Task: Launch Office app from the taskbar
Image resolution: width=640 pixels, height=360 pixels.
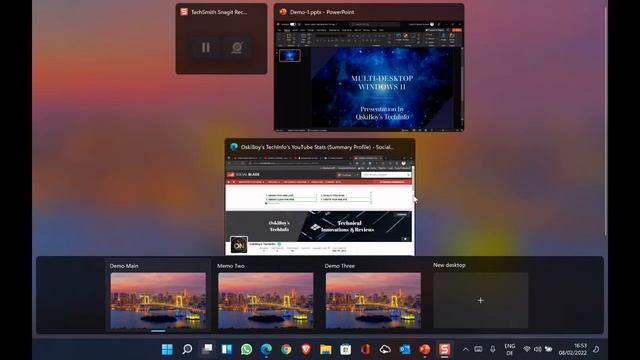Action: click(365, 349)
